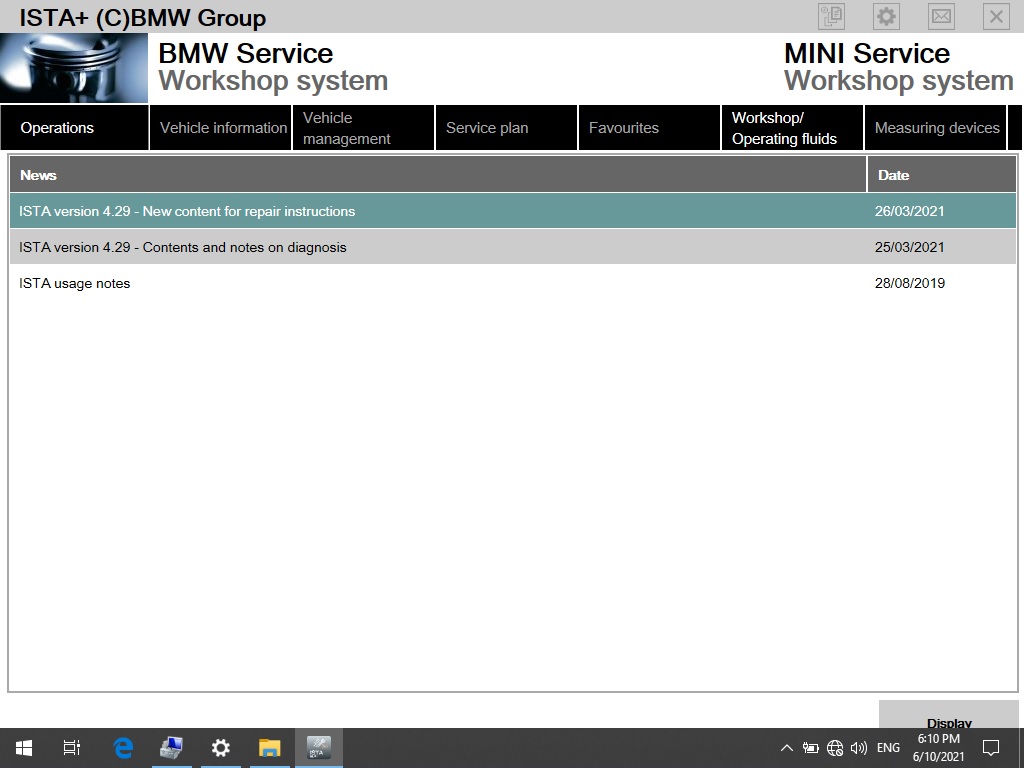Open the volume control in the system tray
Image resolution: width=1024 pixels, height=768 pixels.
coord(859,747)
